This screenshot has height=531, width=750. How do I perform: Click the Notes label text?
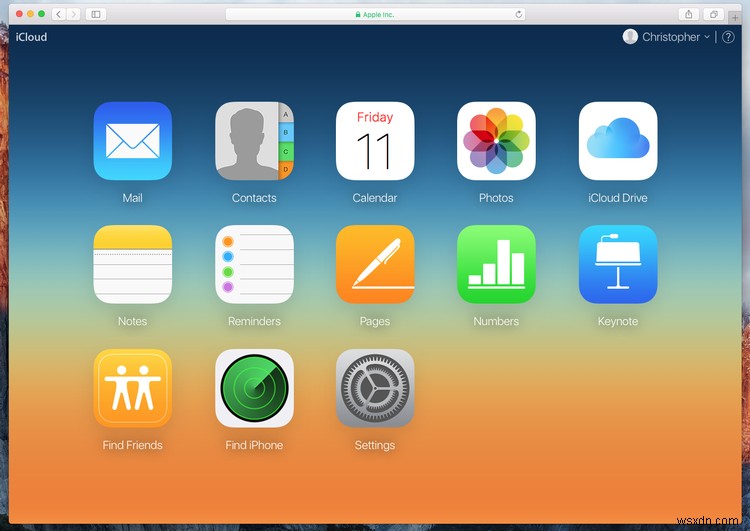[x=132, y=321]
